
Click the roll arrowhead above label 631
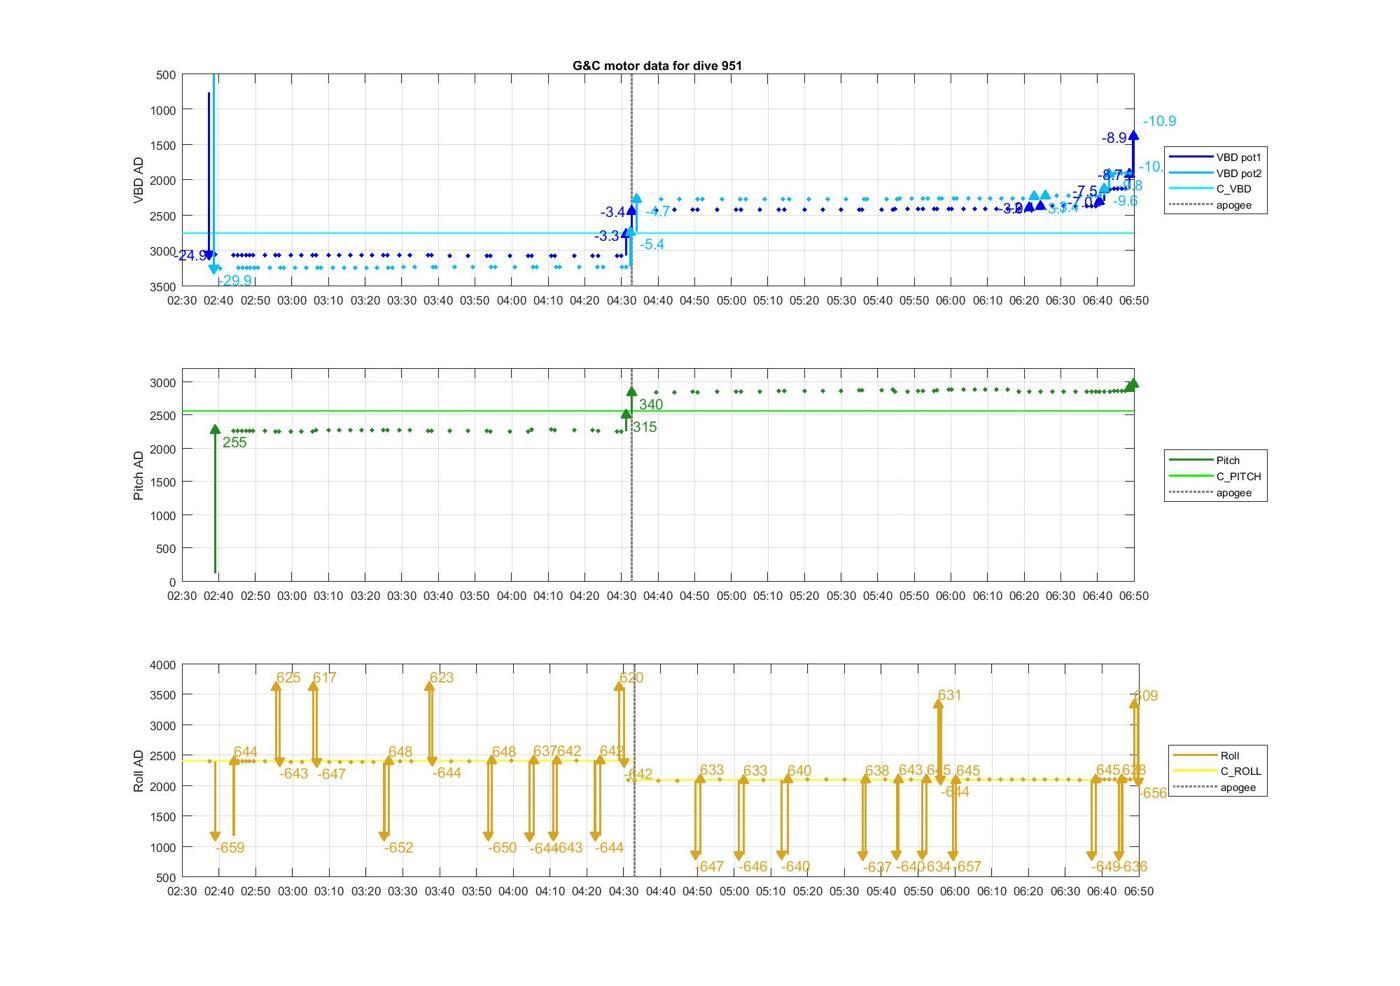(938, 704)
